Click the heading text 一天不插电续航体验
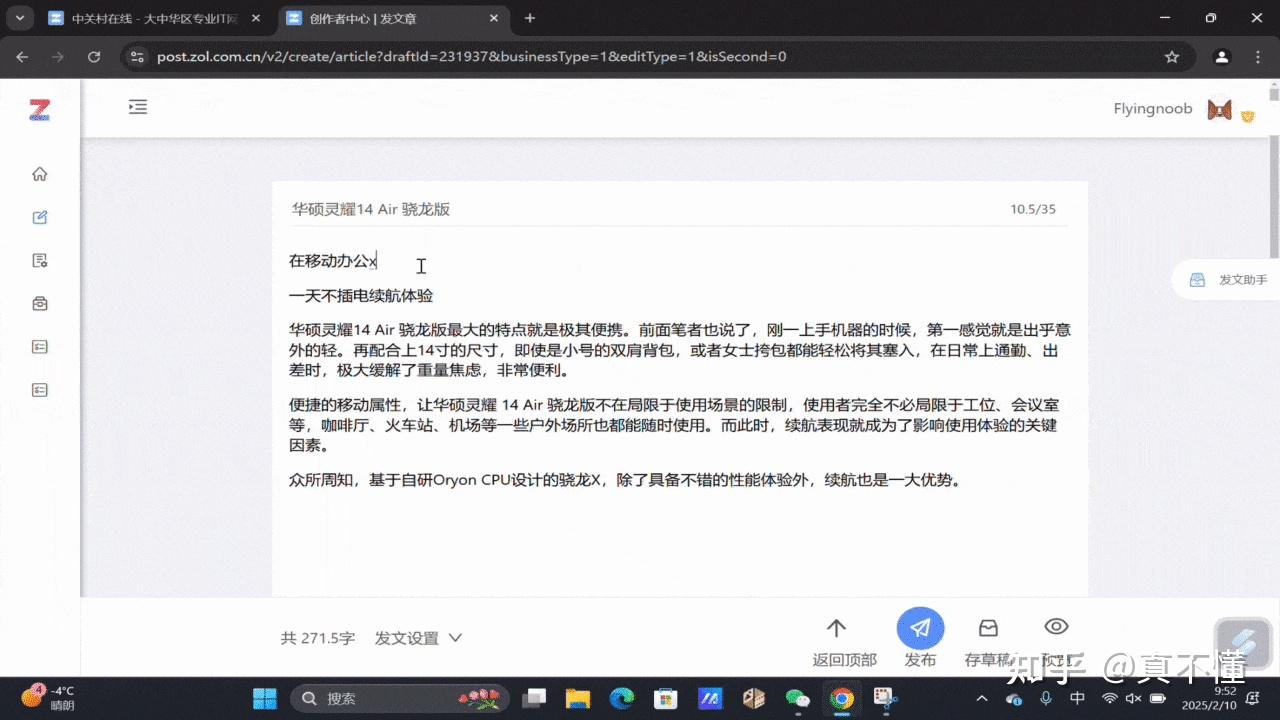Viewport: 1280px width, 720px height. (361, 296)
